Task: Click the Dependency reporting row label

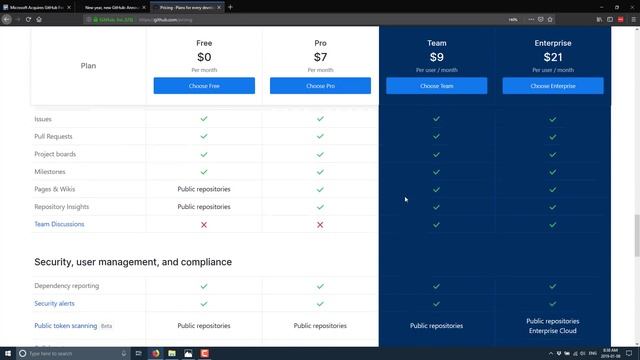Action: coord(67,286)
